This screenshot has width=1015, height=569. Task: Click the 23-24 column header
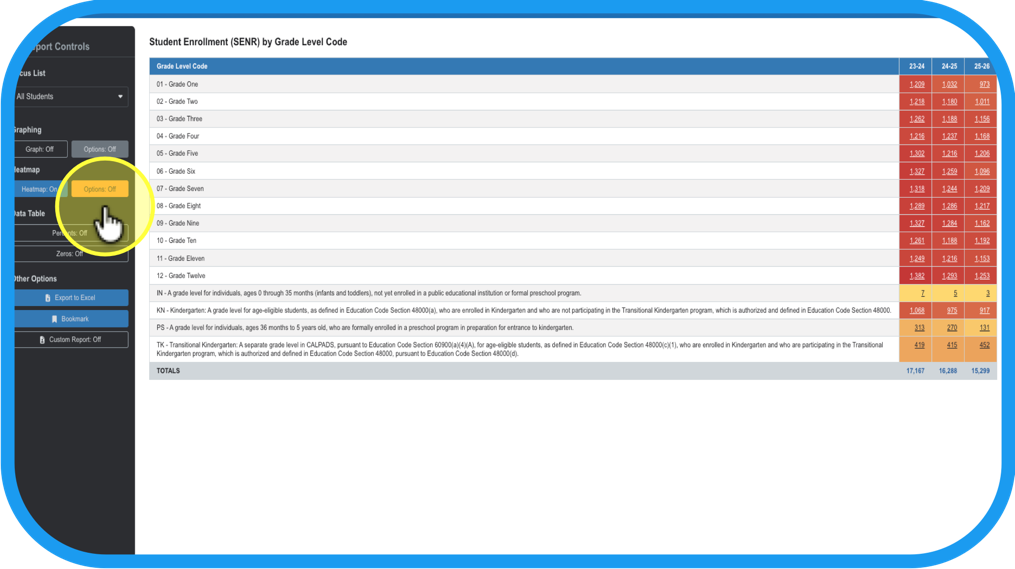[x=916, y=66]
